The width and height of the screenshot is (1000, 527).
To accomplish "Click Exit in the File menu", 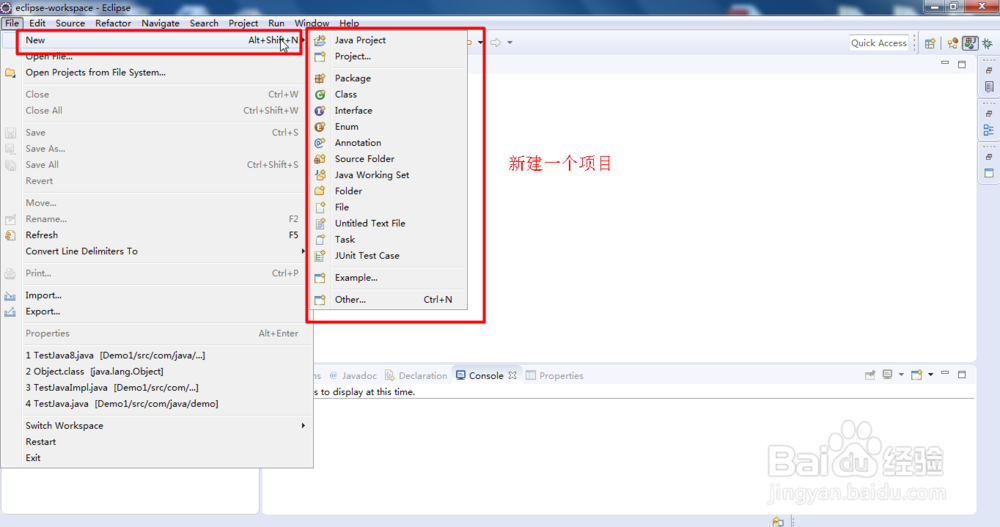I will (156, 458).
